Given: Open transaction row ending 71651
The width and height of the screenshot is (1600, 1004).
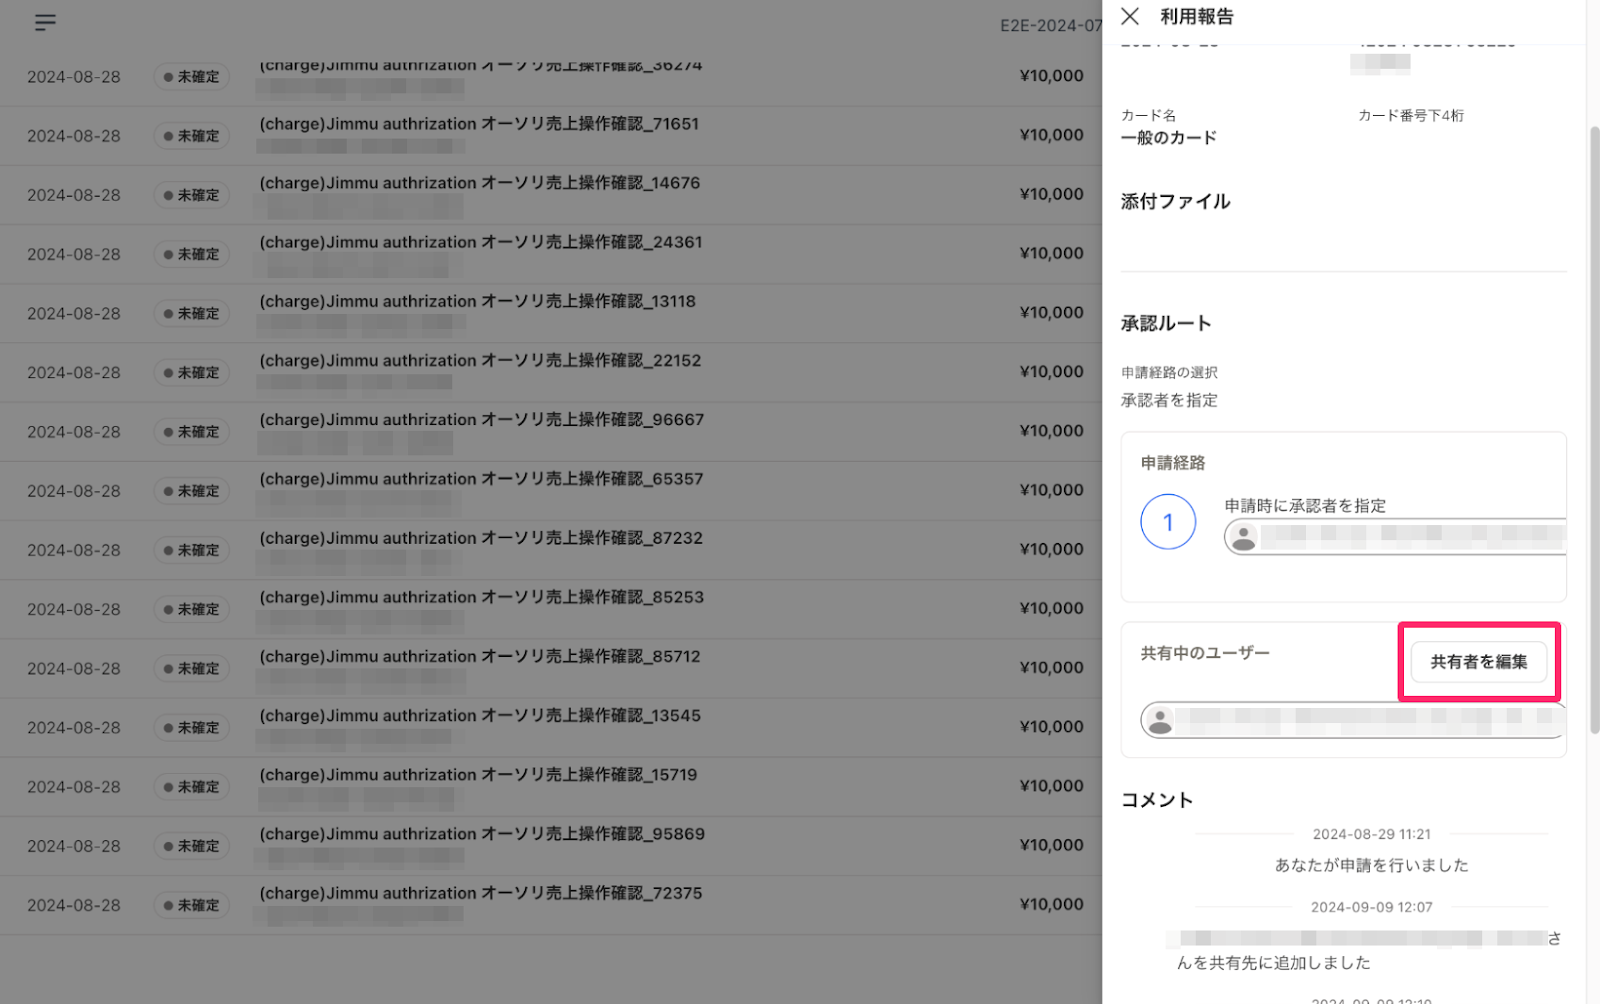Looking at the screenshot, I should [x=551, y=136].
